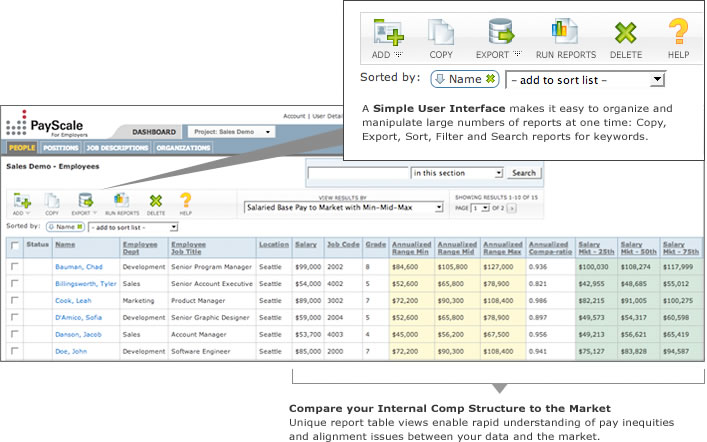
Task: Sort by the Job Code column header
Action: click(x=343, y=244)
